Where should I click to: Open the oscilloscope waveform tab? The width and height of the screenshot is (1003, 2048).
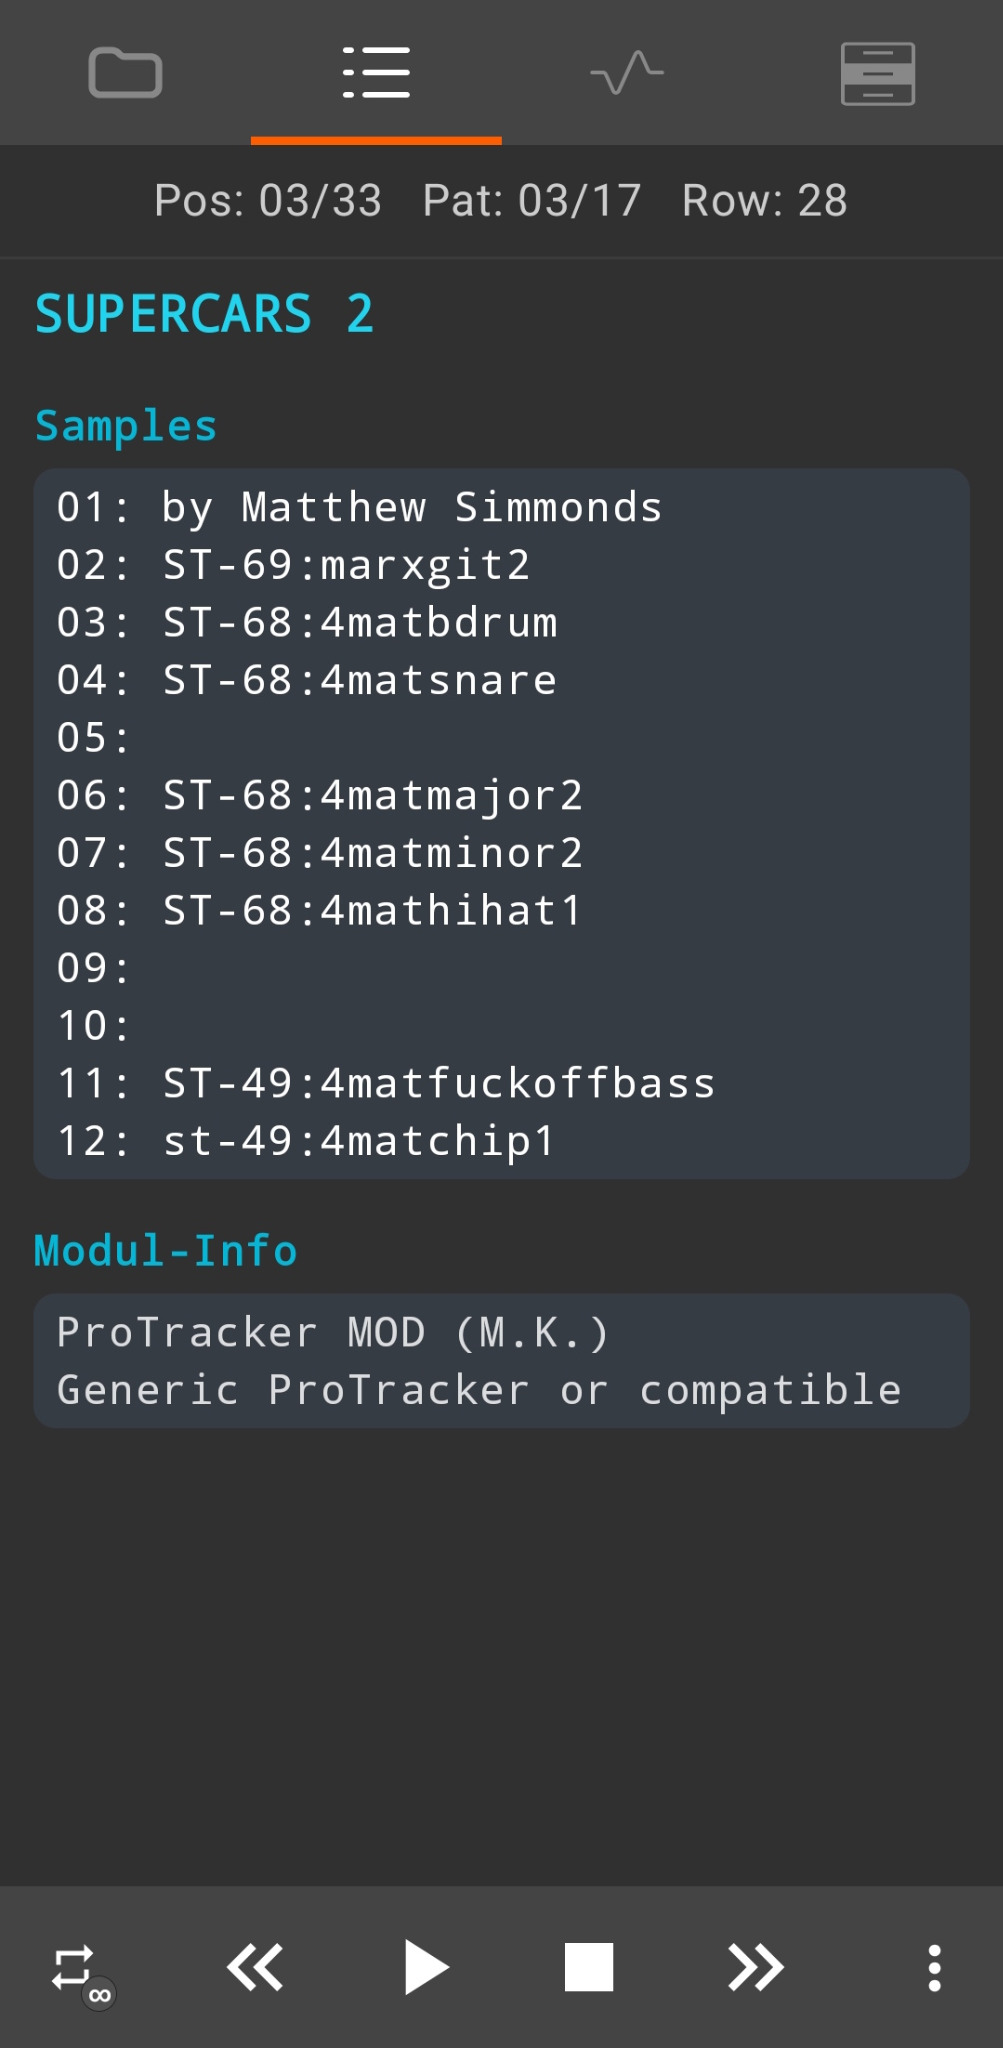[x=627, y=73]
